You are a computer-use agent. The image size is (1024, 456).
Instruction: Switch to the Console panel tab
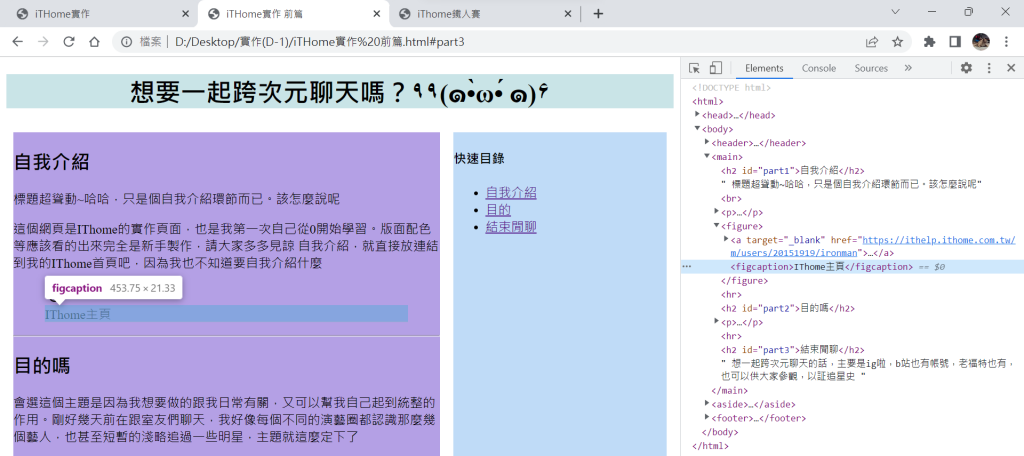819,68
